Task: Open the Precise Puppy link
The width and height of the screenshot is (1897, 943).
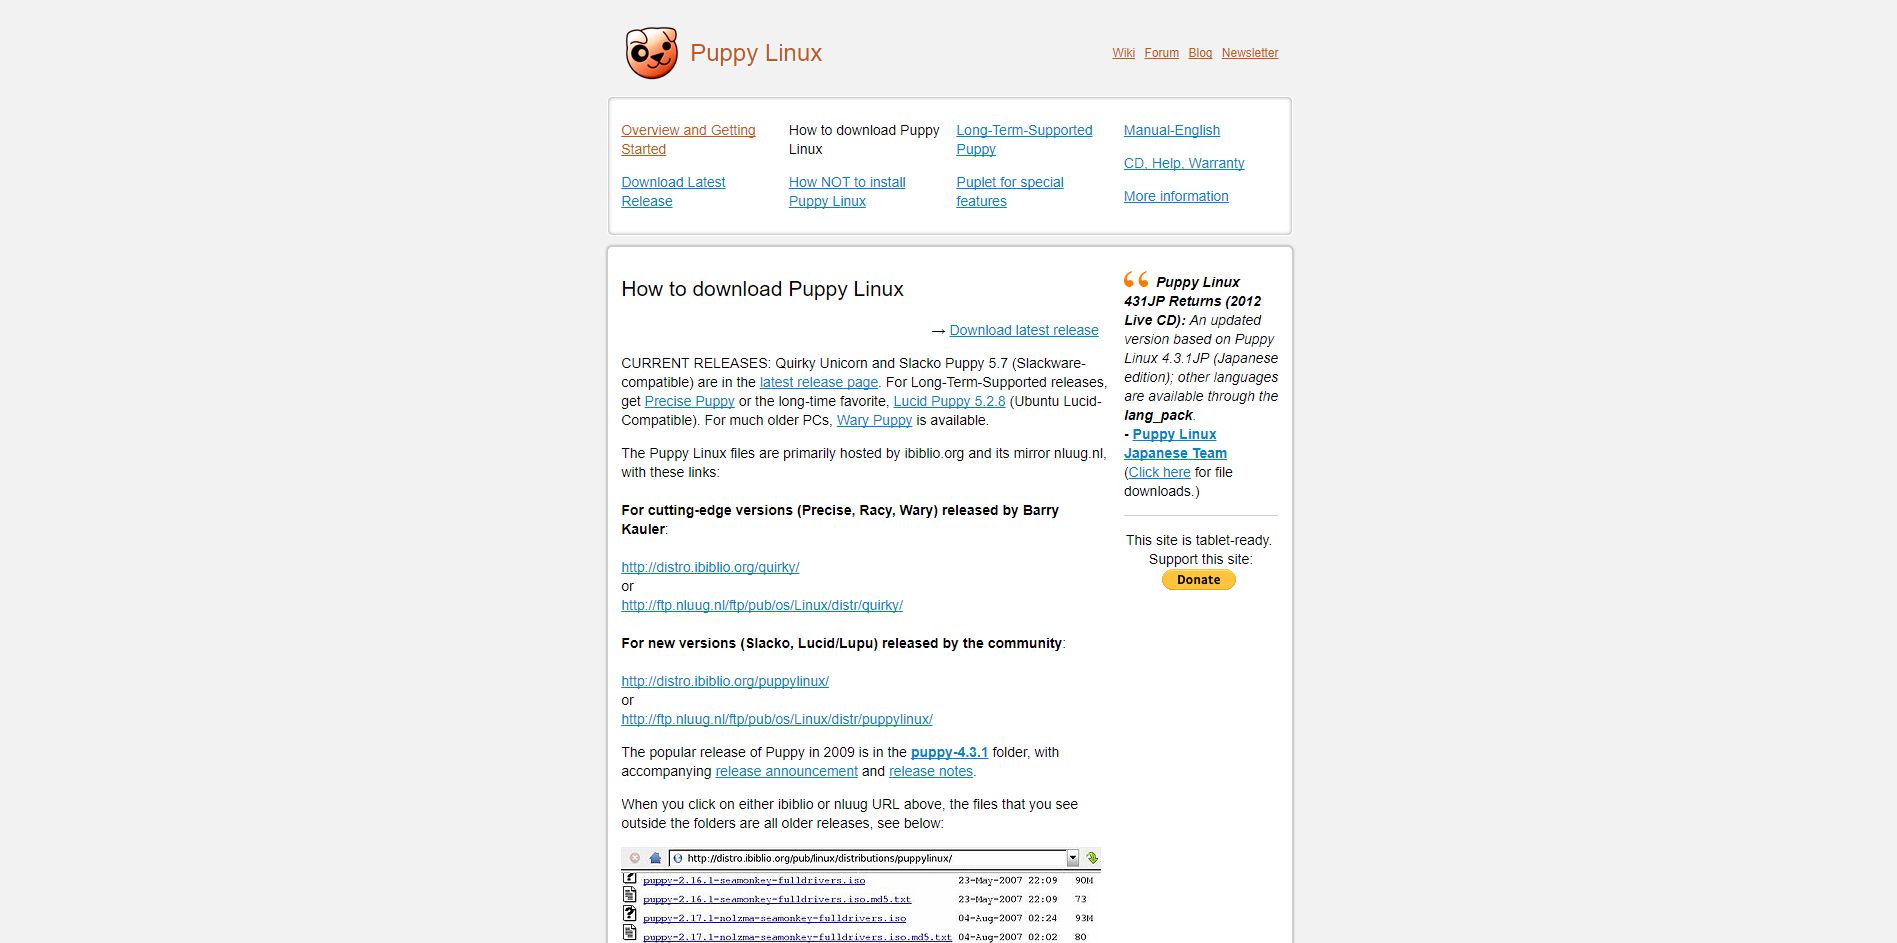Action: point(689,401)
